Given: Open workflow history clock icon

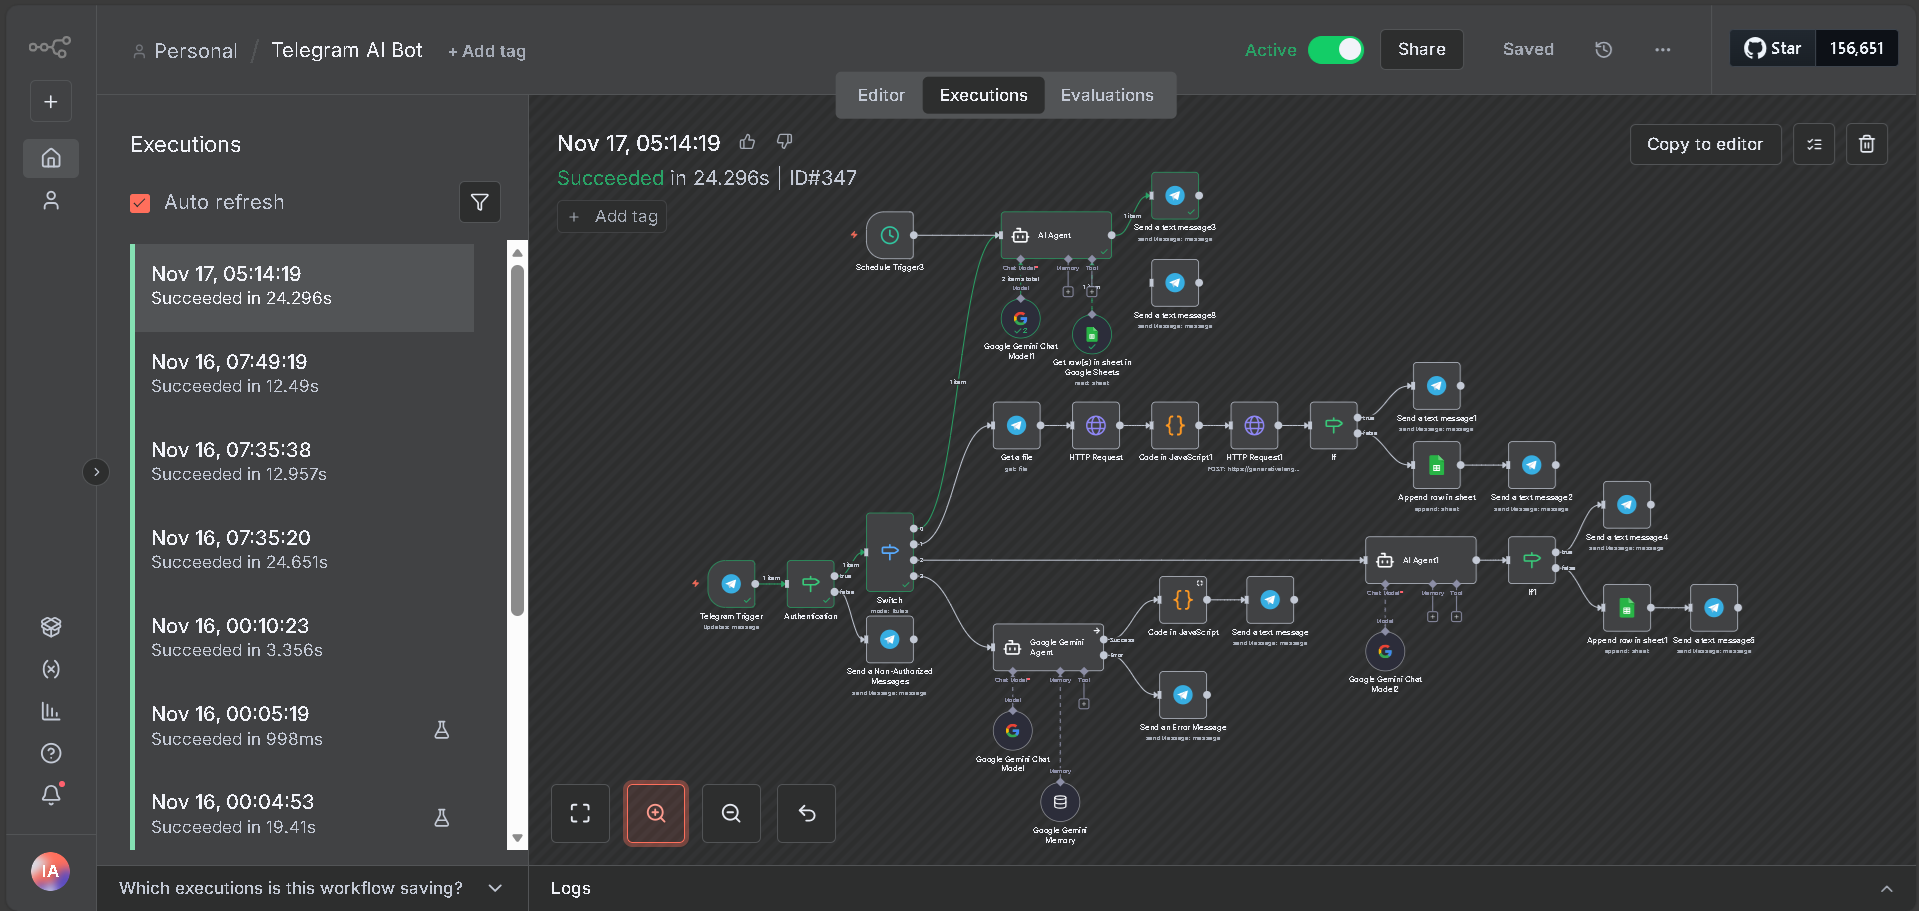Looking at the screenshot, I should (x=1603, y=49).
